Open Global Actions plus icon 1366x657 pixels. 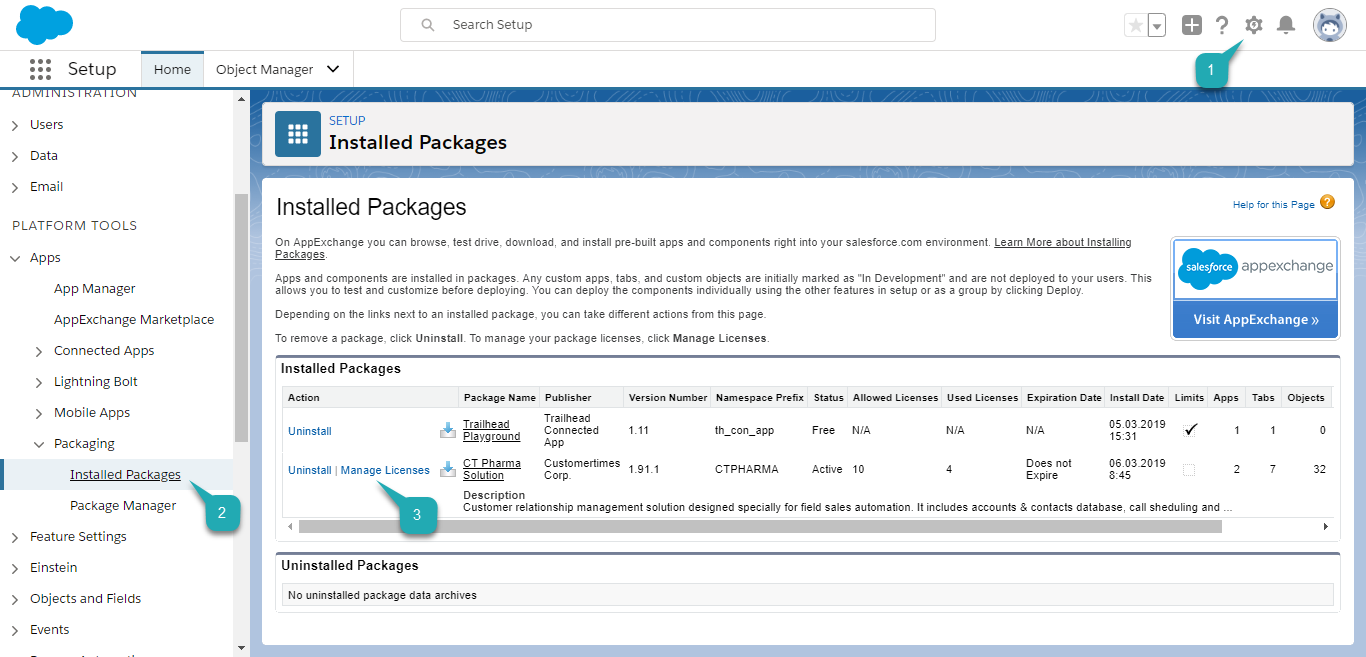(1191, 25)
